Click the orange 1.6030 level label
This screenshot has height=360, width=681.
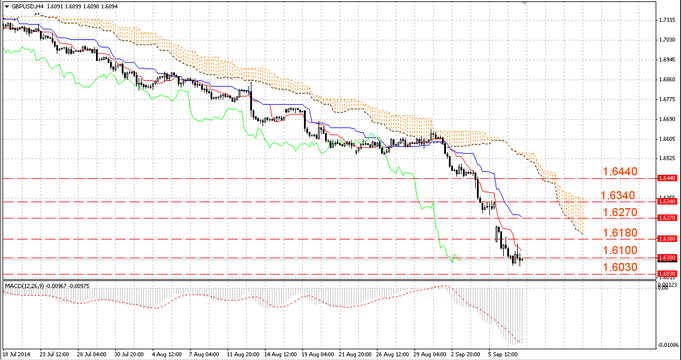pos(620,267)
